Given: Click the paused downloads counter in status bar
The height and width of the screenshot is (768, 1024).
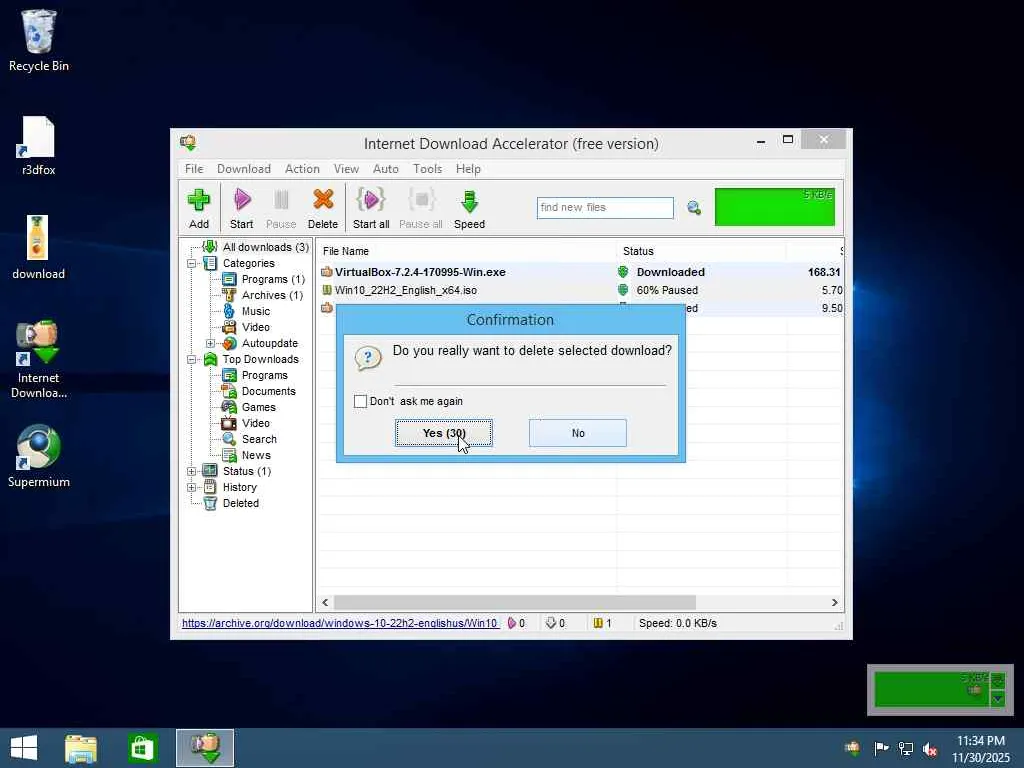Looking at the screenshot, I should point(603,624).
